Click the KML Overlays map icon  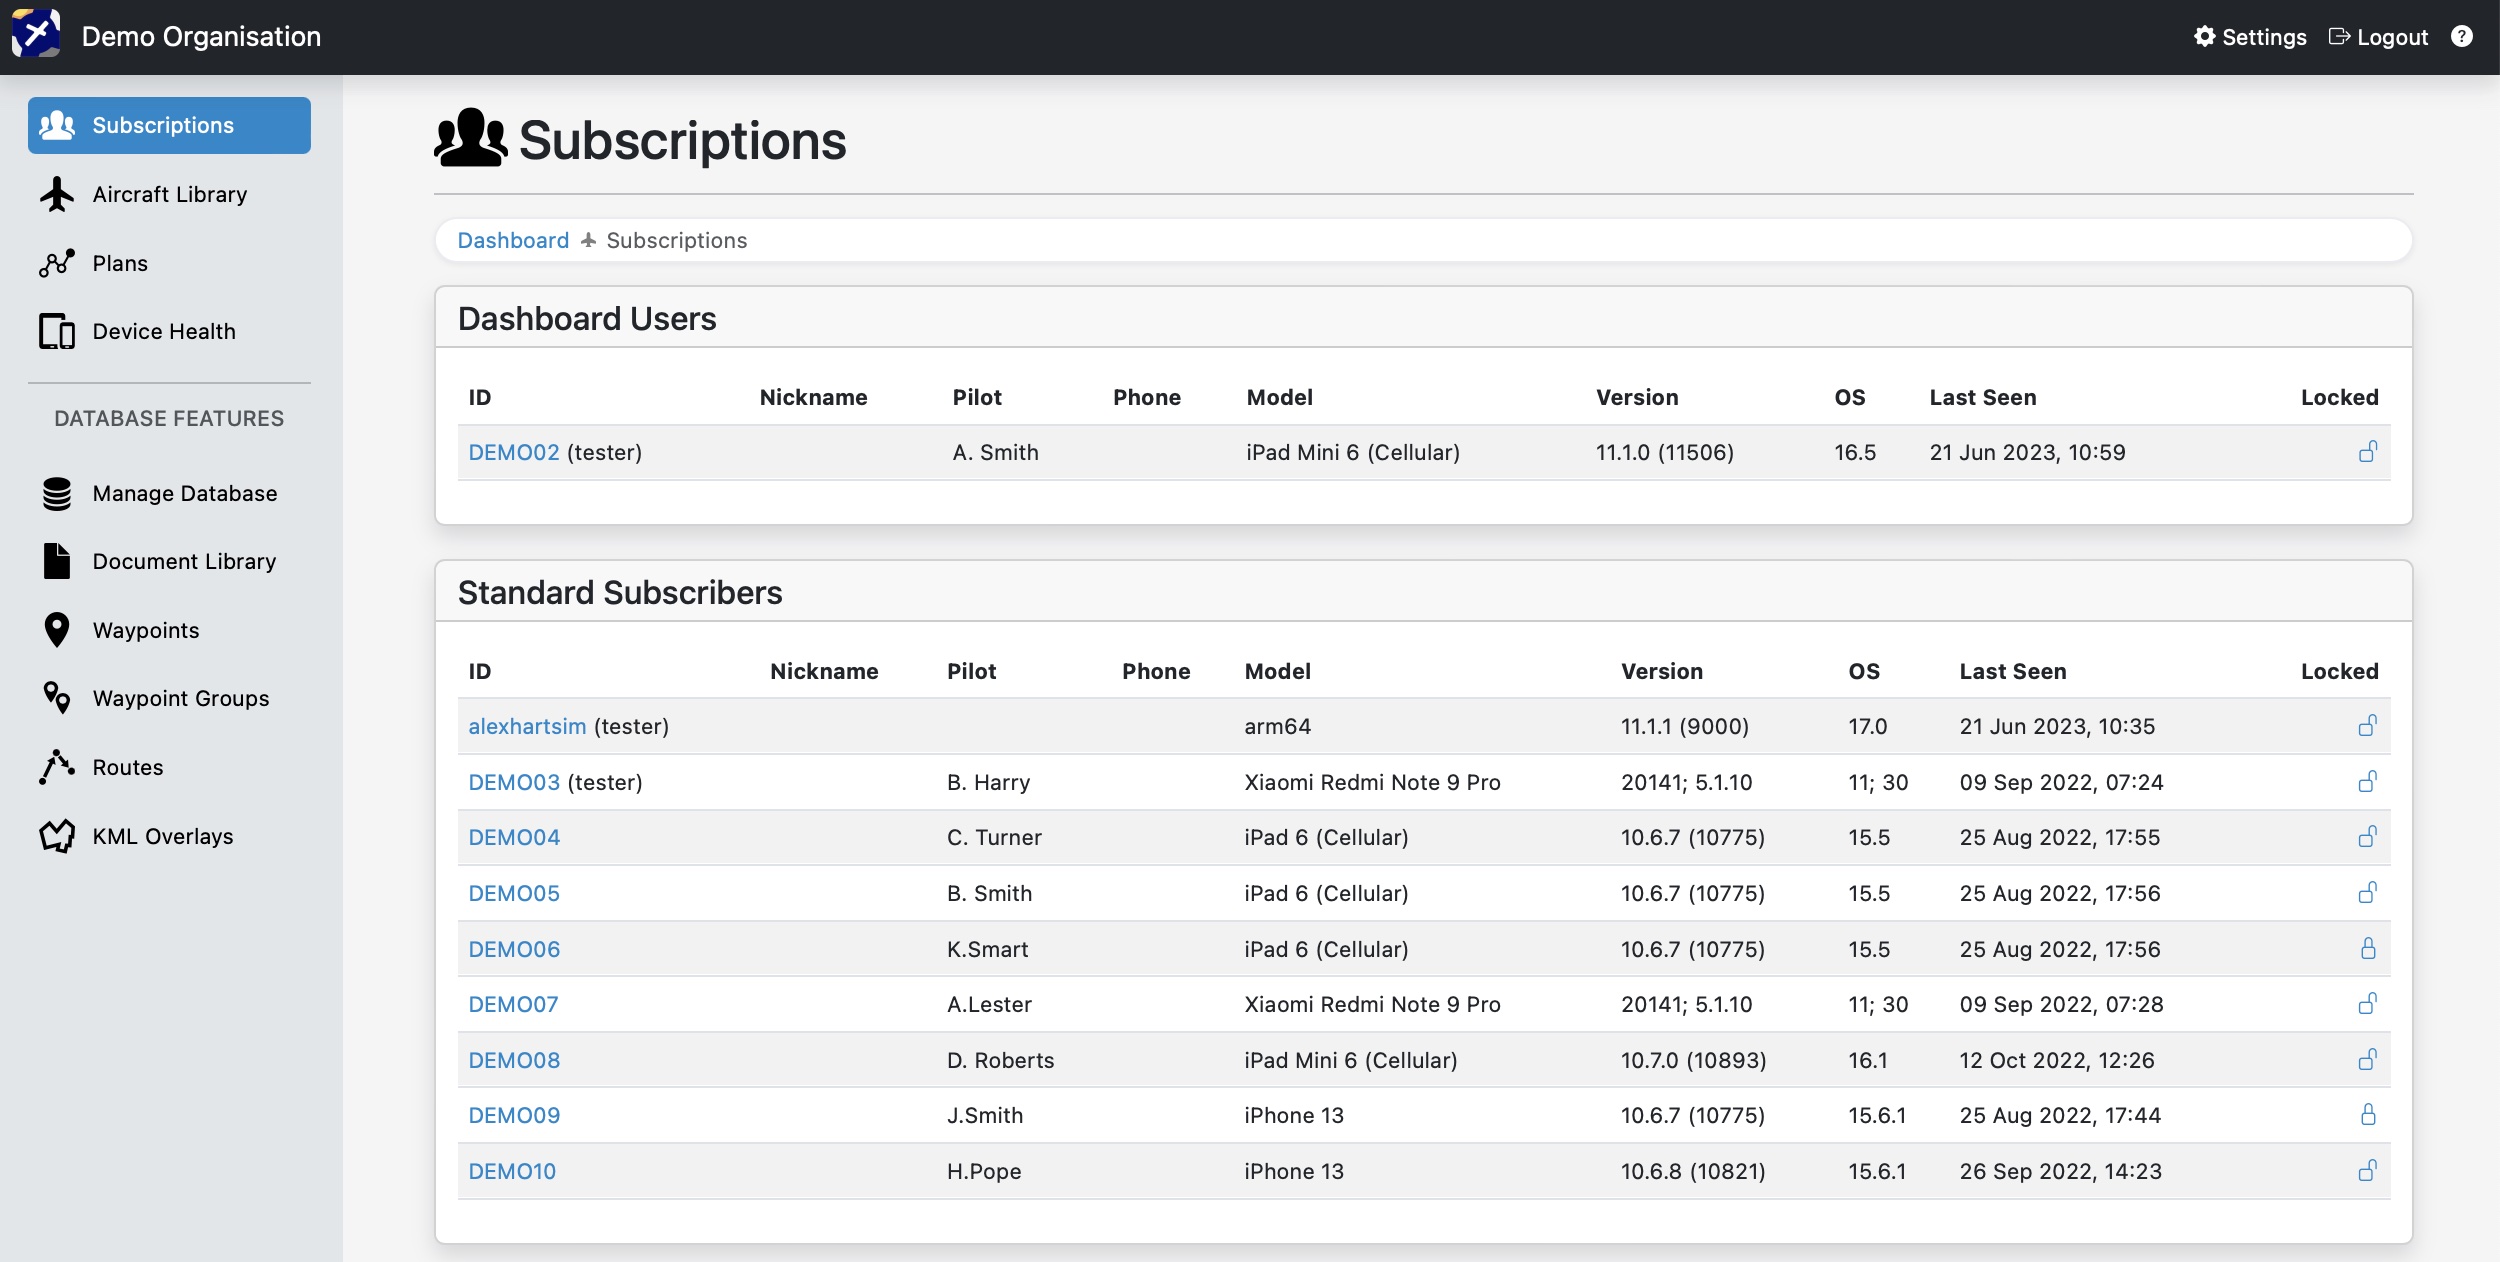pyautogui.click(x=57, y=836)
